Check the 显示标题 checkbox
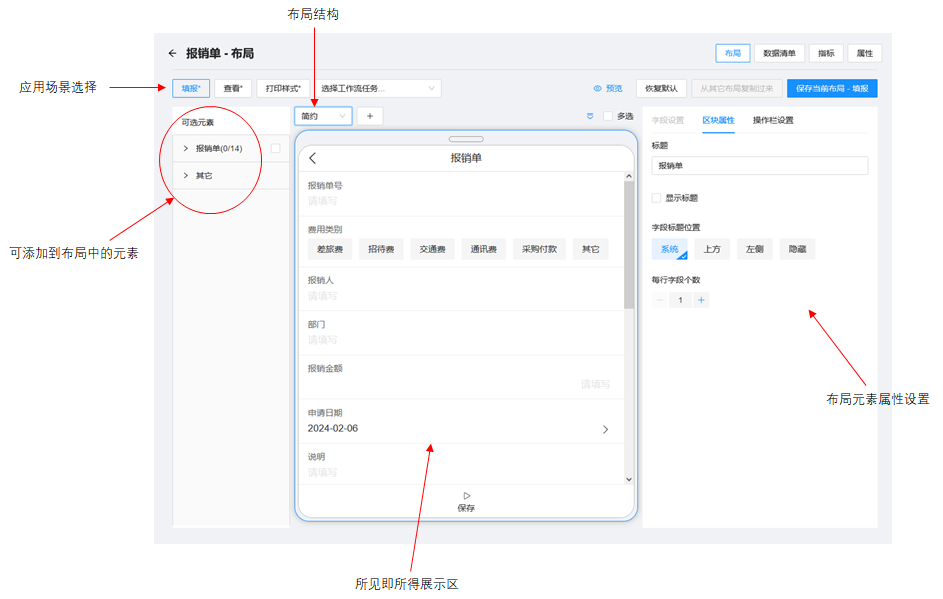943x599 pixels. [656, 198]
